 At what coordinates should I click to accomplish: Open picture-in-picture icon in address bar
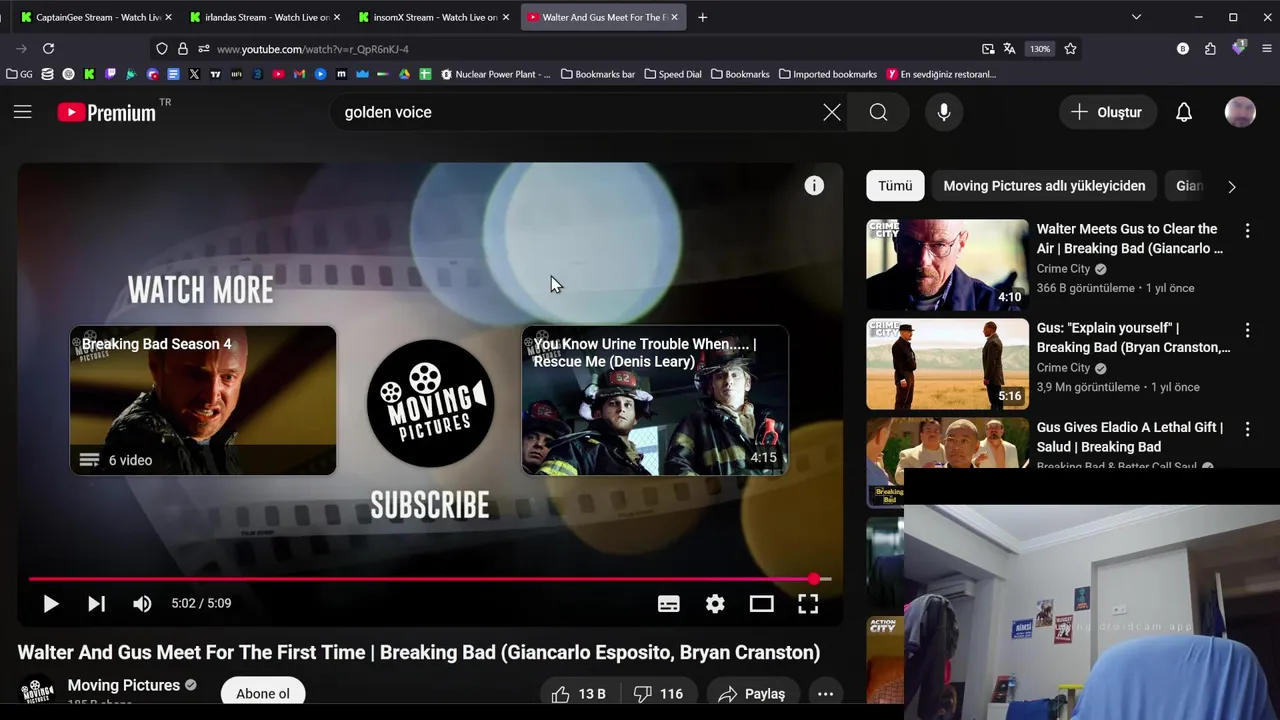pos(988,49)
